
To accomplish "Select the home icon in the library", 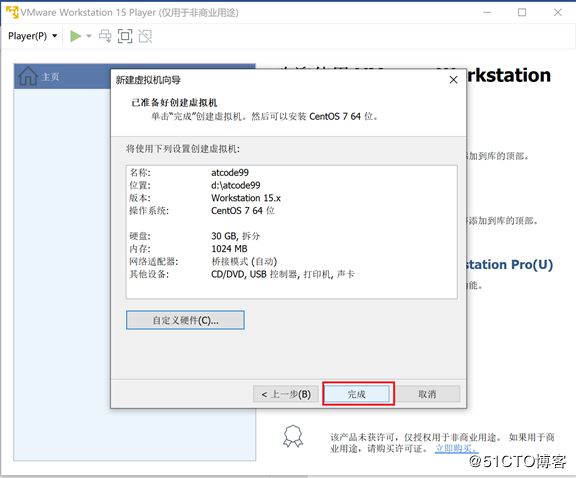I will (28, 76).
